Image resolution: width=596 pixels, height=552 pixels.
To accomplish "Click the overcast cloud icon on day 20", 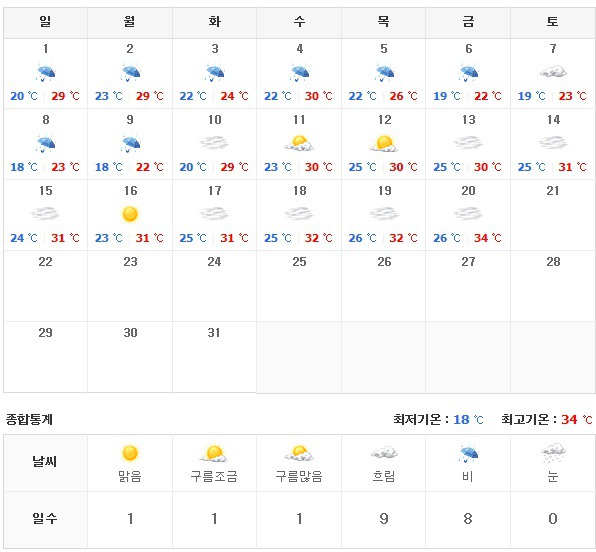I will [x=468, y=214].
